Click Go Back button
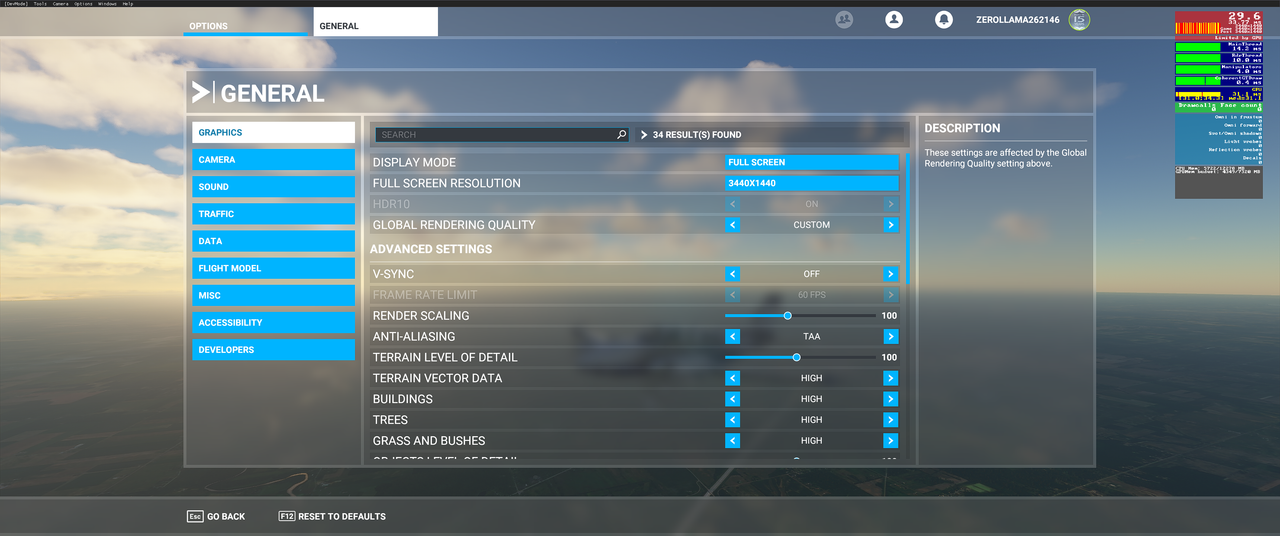The height and width of the screenshot is (536, 1280). click(216, 516)
